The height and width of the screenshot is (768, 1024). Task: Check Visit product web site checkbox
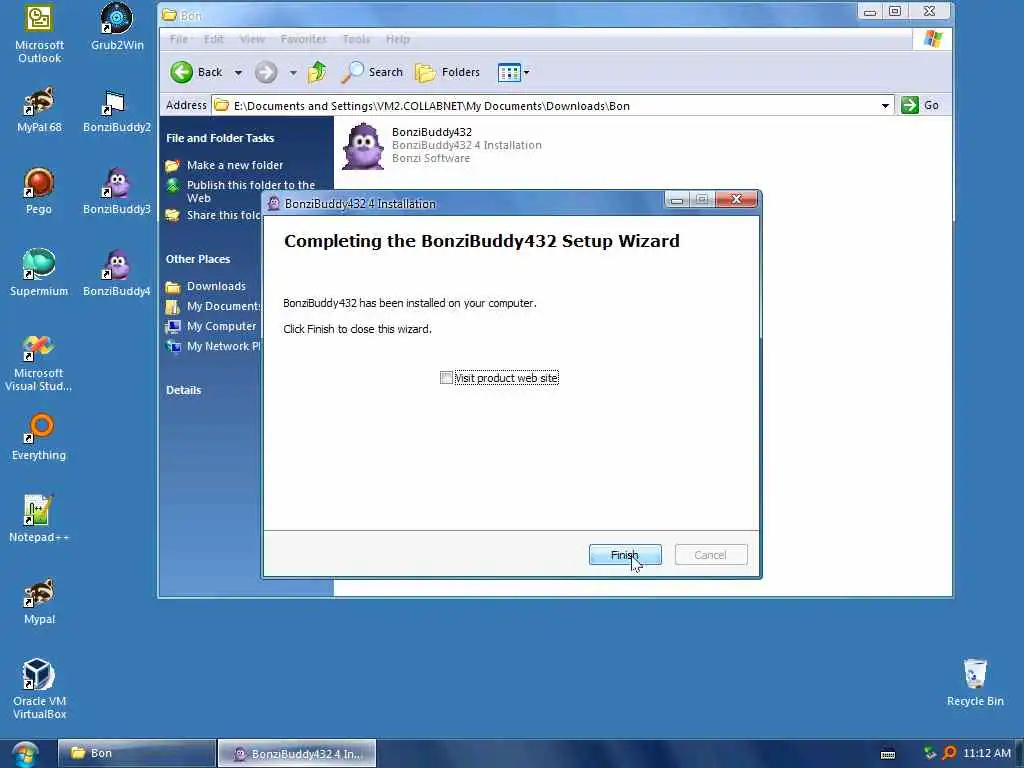click(x=446, y=377)
